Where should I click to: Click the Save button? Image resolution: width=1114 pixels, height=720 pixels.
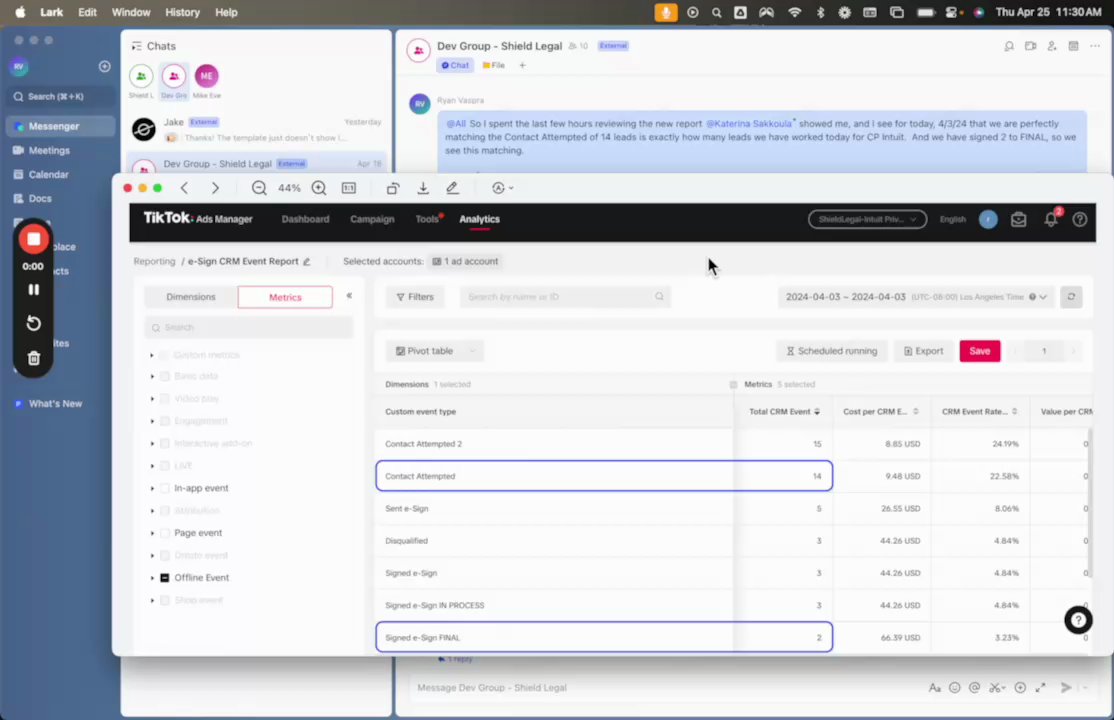980,351
